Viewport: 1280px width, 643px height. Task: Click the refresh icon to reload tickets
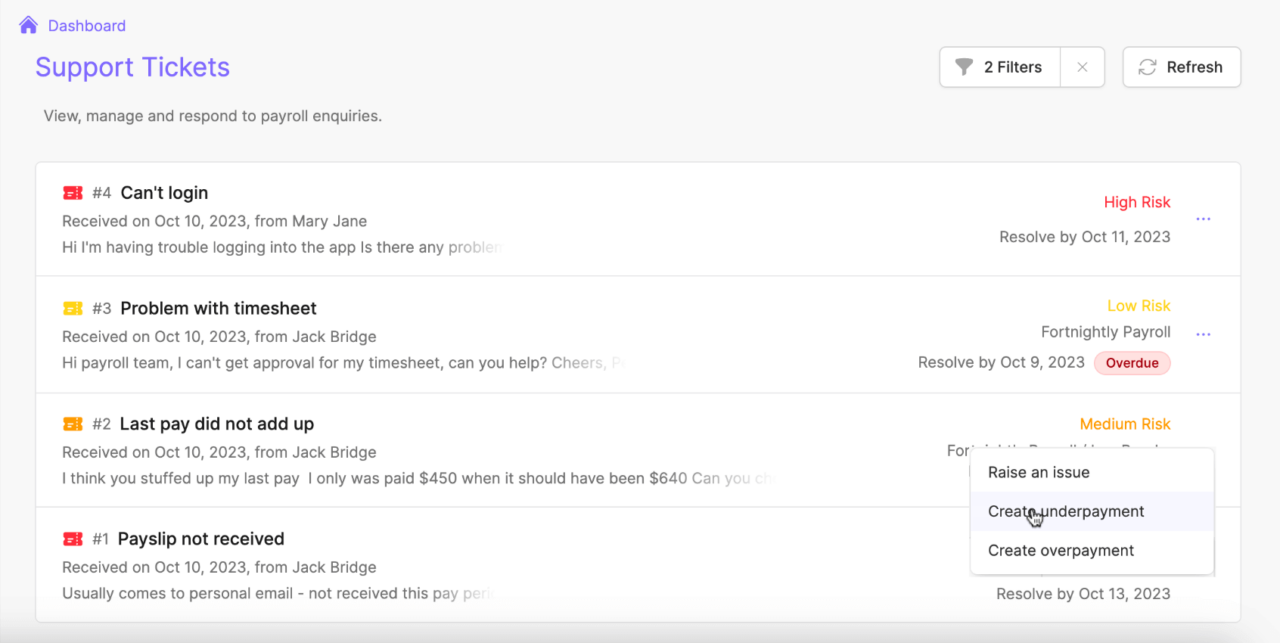(x=1148, y=66)
